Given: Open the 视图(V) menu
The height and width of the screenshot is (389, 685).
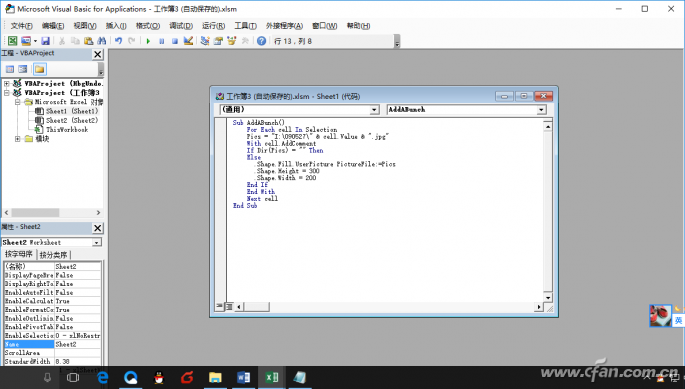Looking at the screenshot, I should tap(85, 26).
